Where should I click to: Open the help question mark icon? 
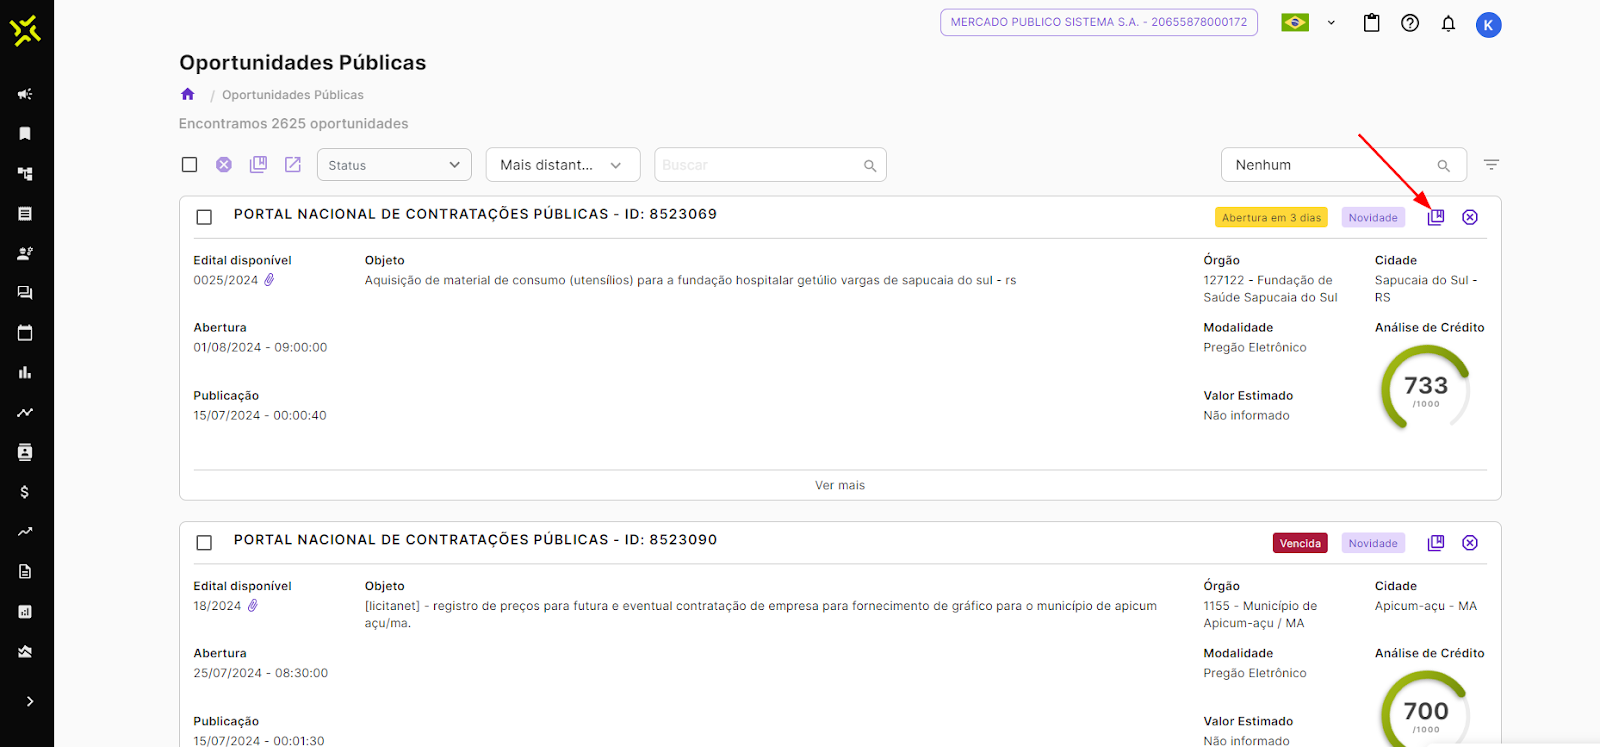(1409, 23)
